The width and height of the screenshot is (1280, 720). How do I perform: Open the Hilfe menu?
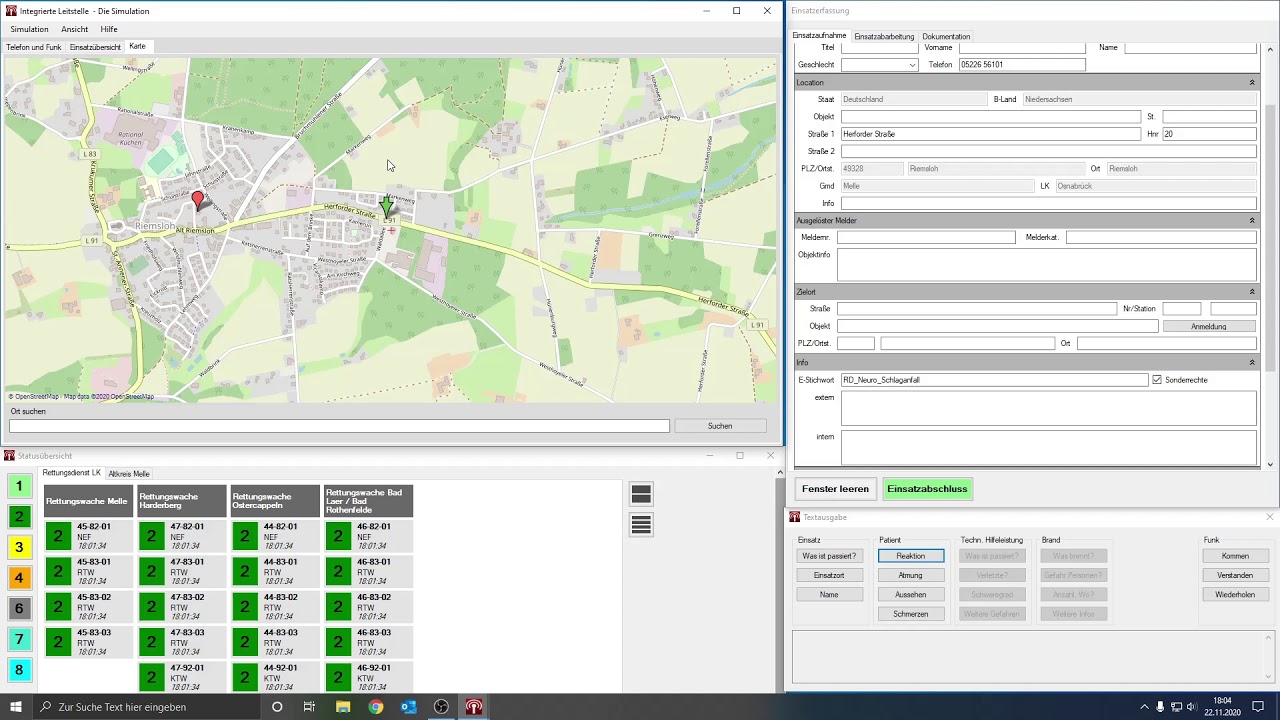pyautogui.click(x=109, y=29)
